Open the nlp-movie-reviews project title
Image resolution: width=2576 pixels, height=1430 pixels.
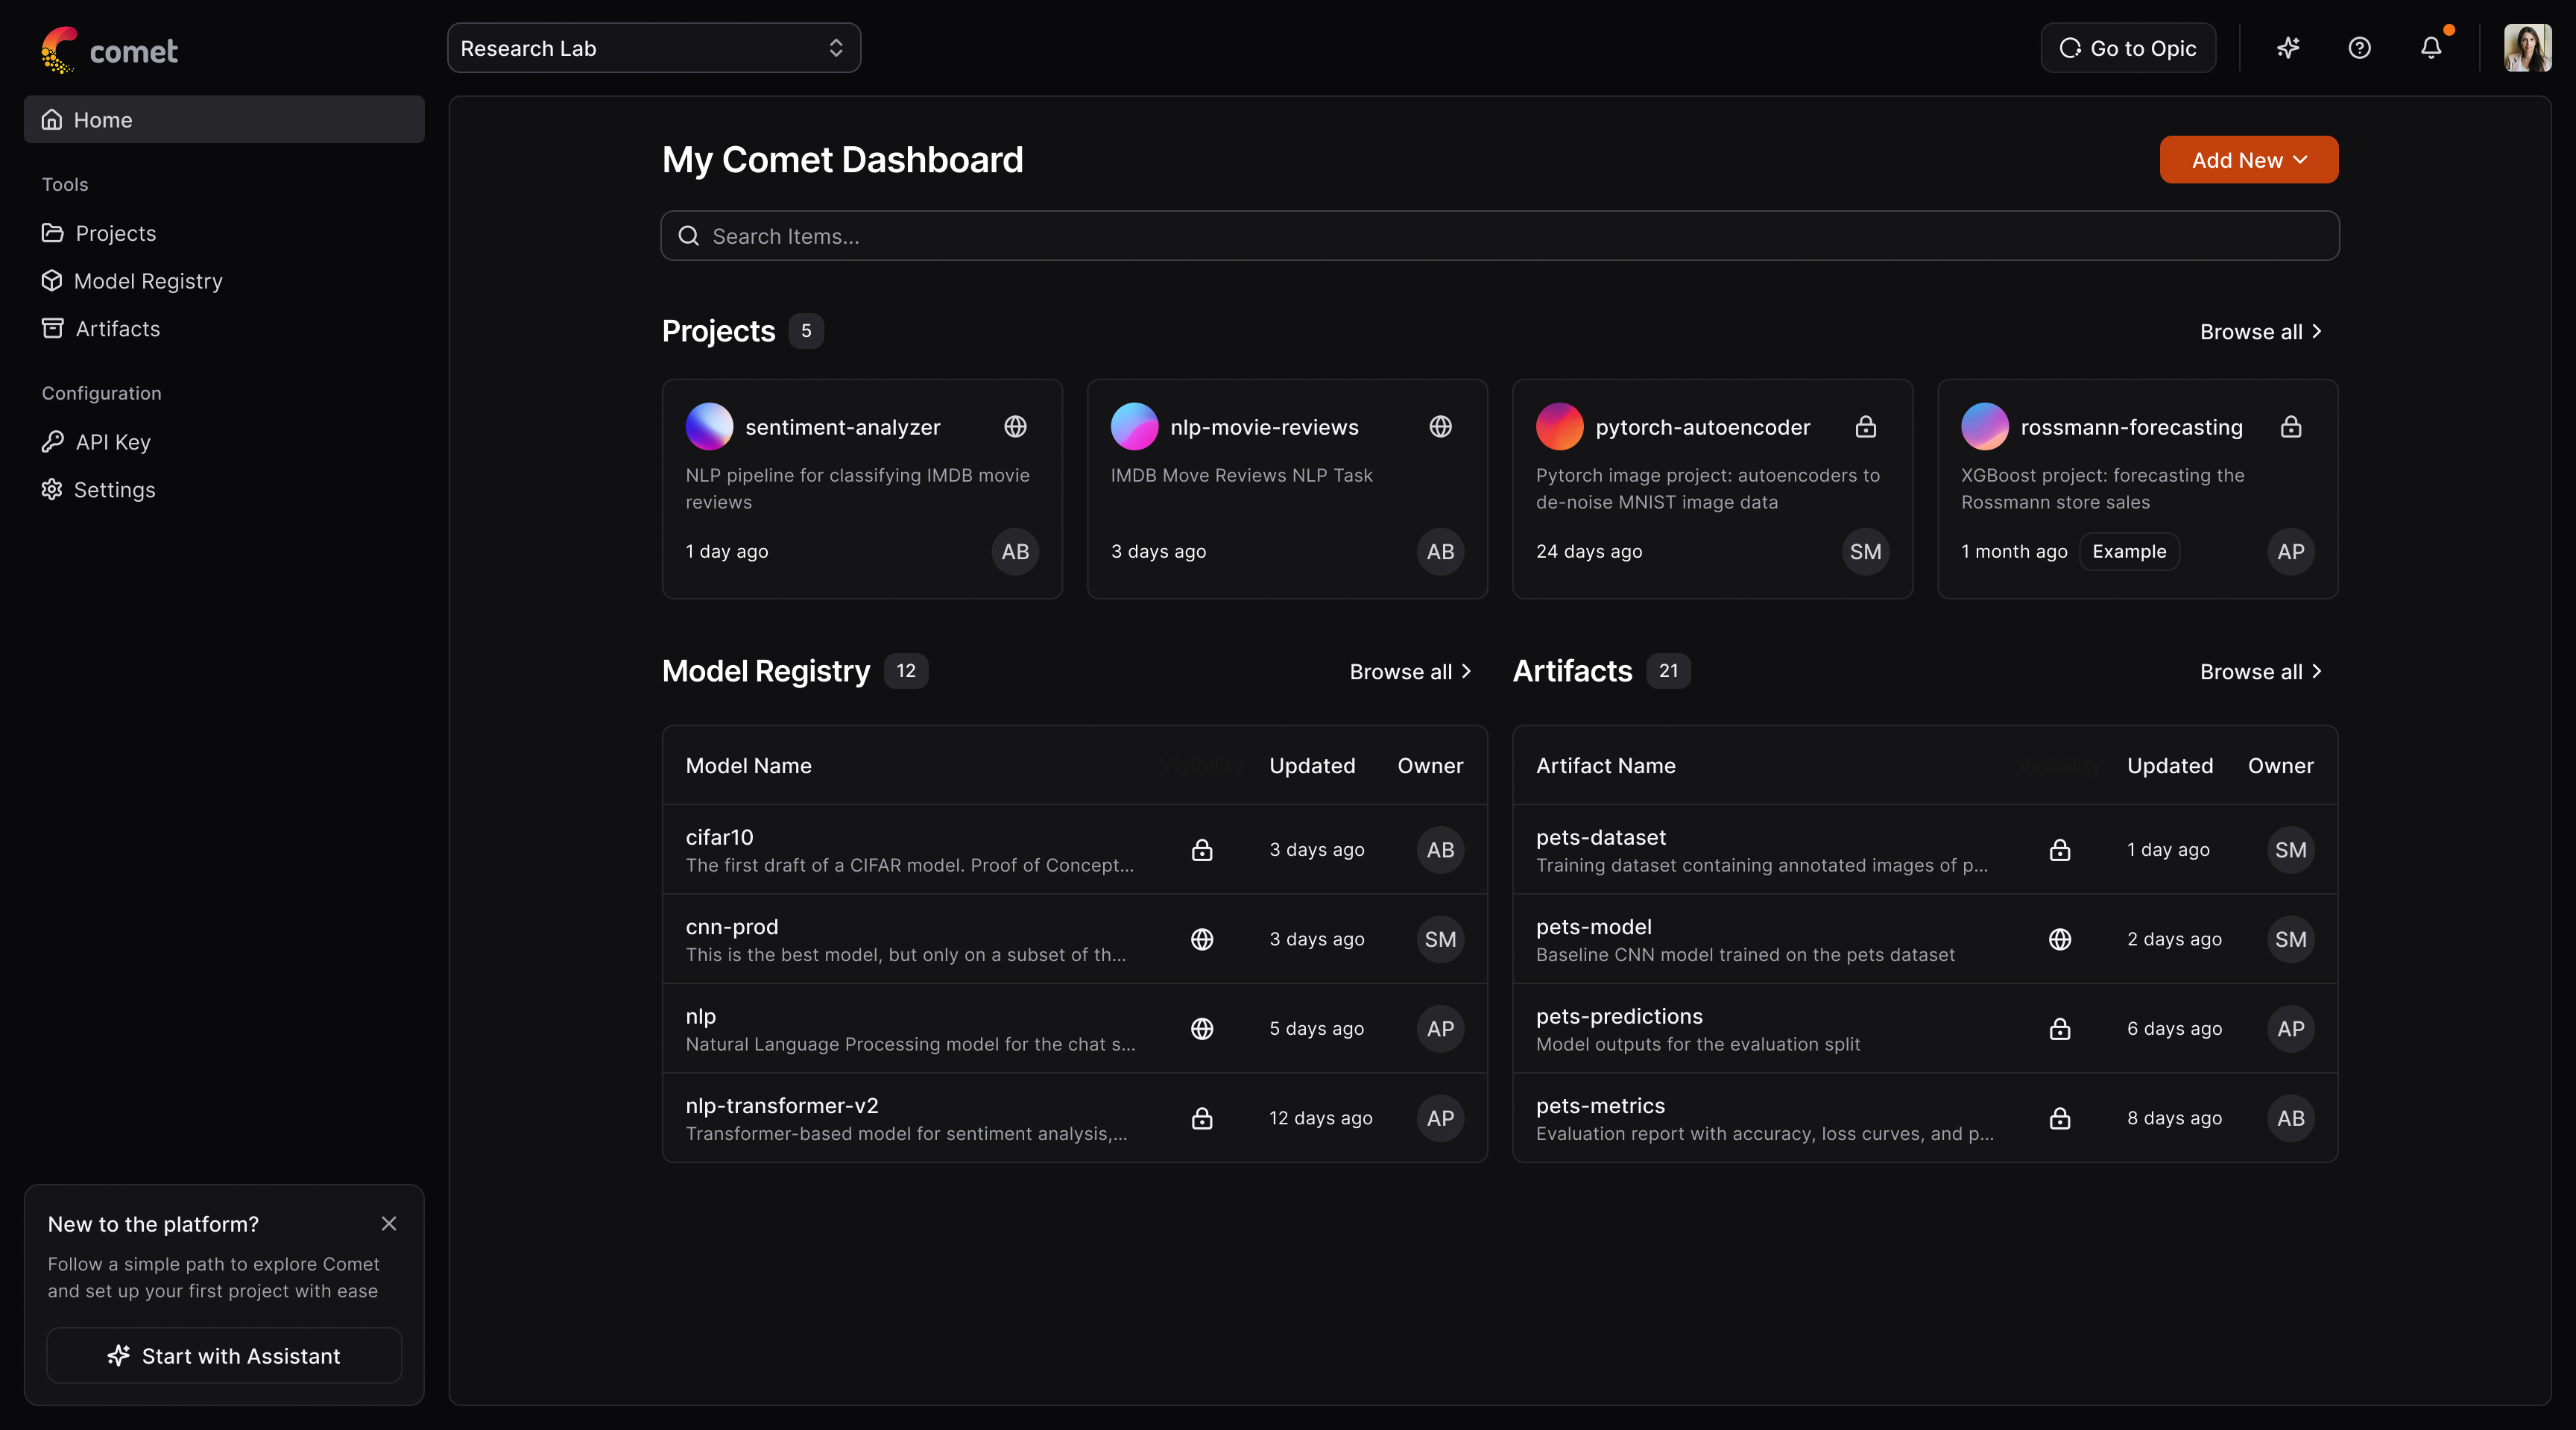tap(1264, 427)
